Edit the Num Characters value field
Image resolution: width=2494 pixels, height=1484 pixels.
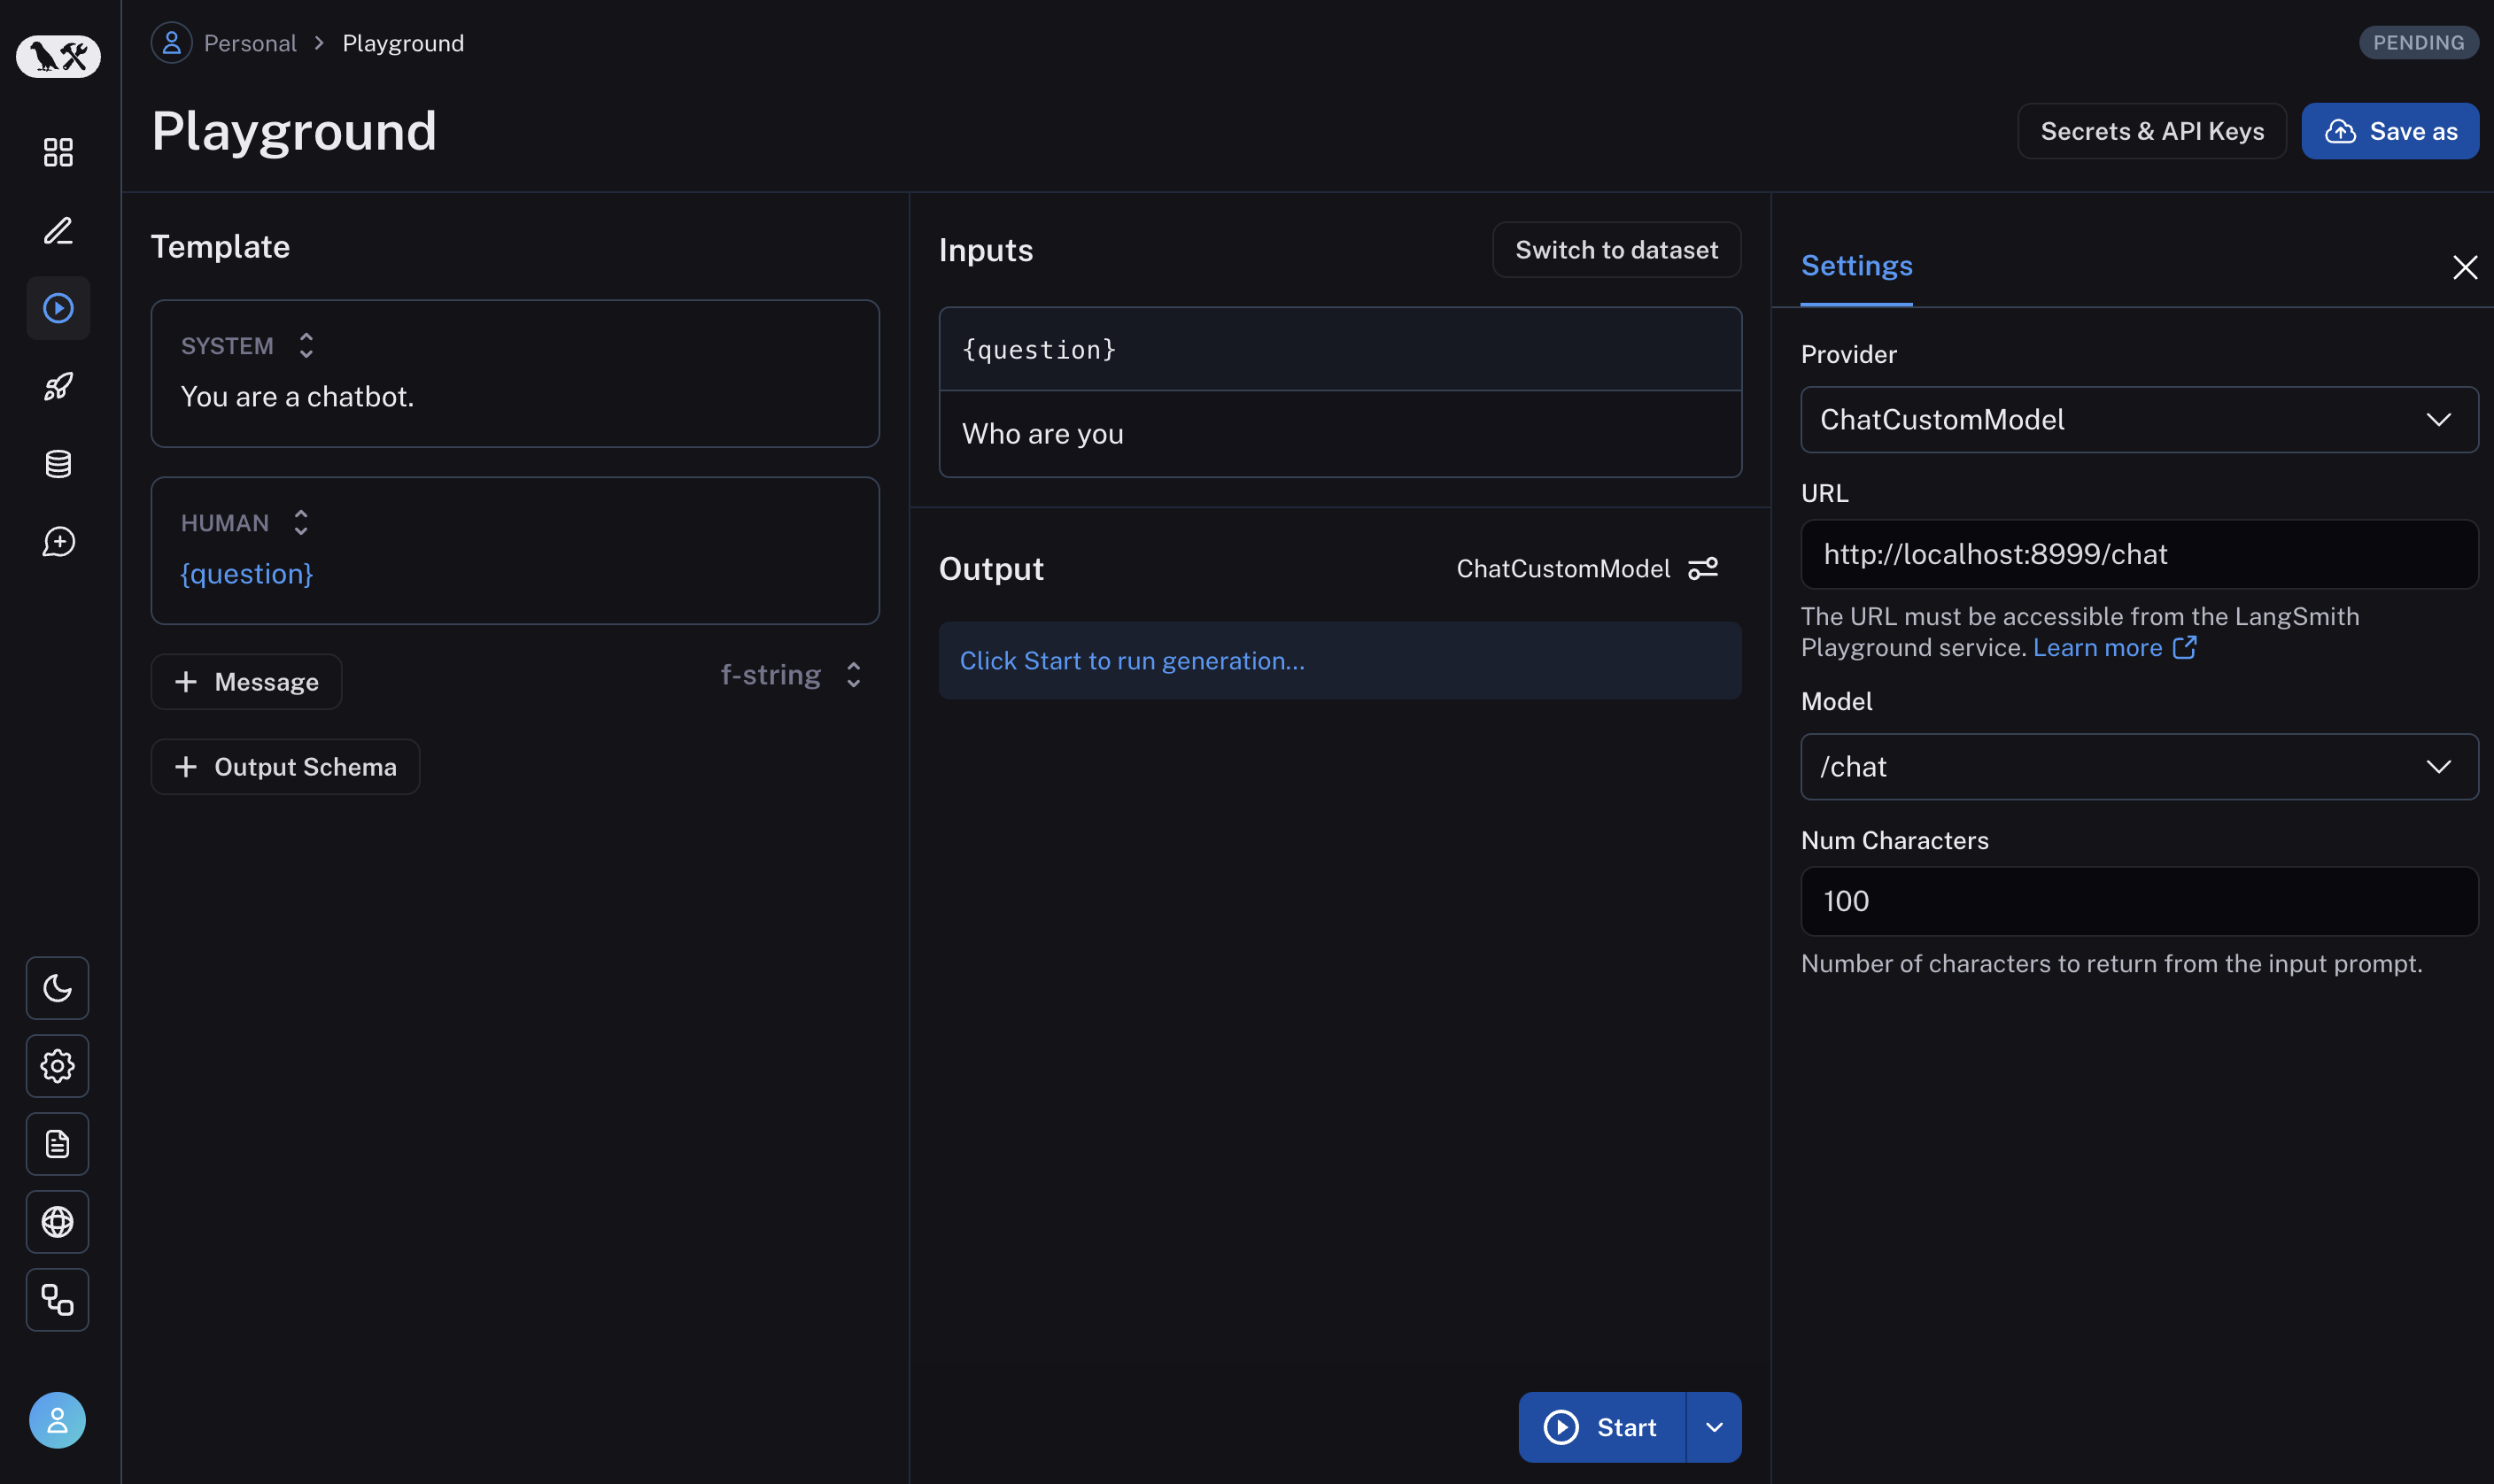2138,900
